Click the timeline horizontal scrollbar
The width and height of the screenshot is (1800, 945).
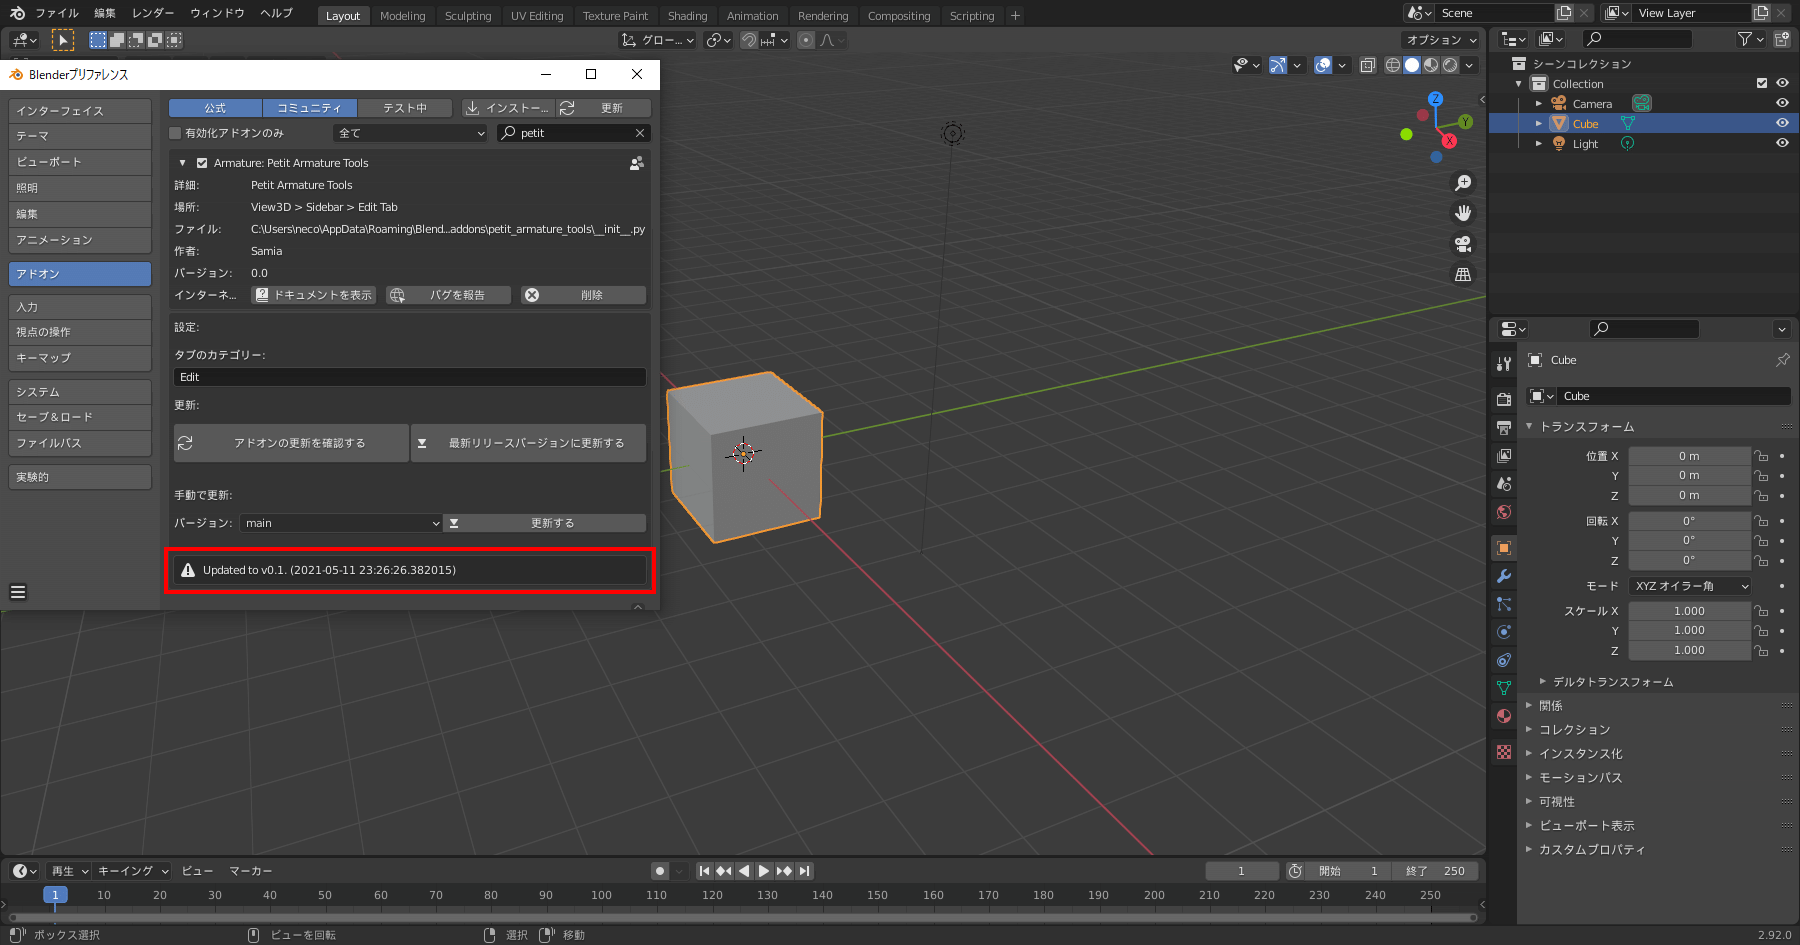click(743, 917)
